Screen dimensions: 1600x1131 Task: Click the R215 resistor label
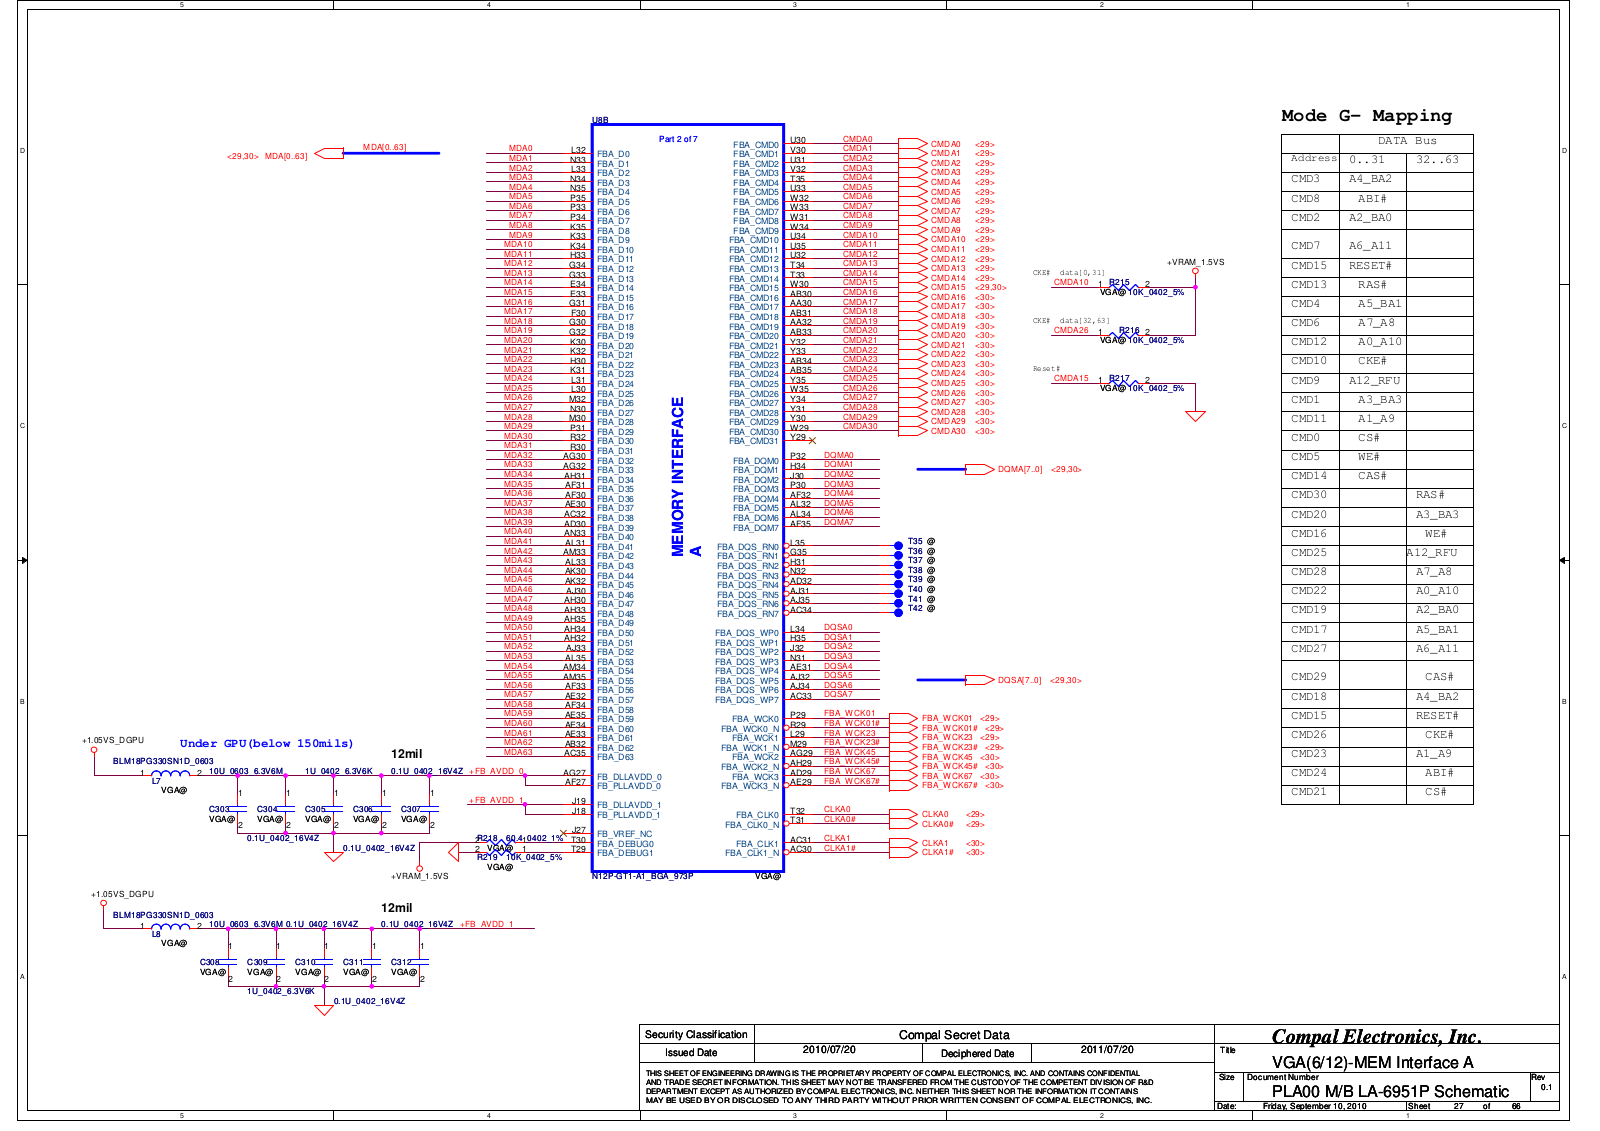coord(1119,283)
